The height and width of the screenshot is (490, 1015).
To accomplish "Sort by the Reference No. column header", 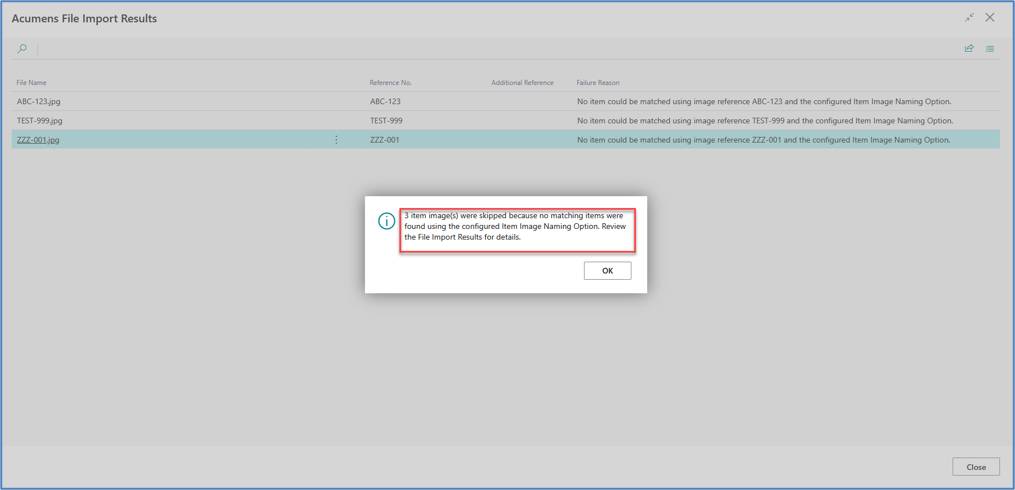I will 390,83.
